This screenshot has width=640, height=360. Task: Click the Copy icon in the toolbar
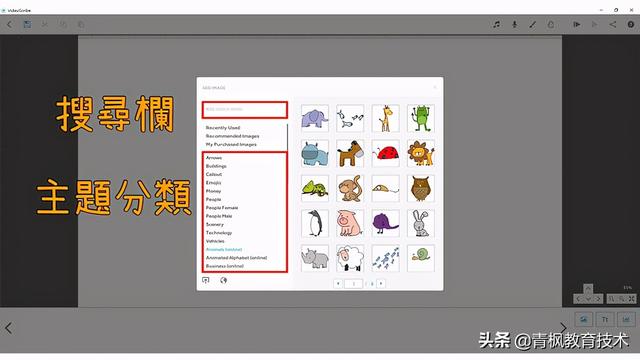click(x=63, y=24)
